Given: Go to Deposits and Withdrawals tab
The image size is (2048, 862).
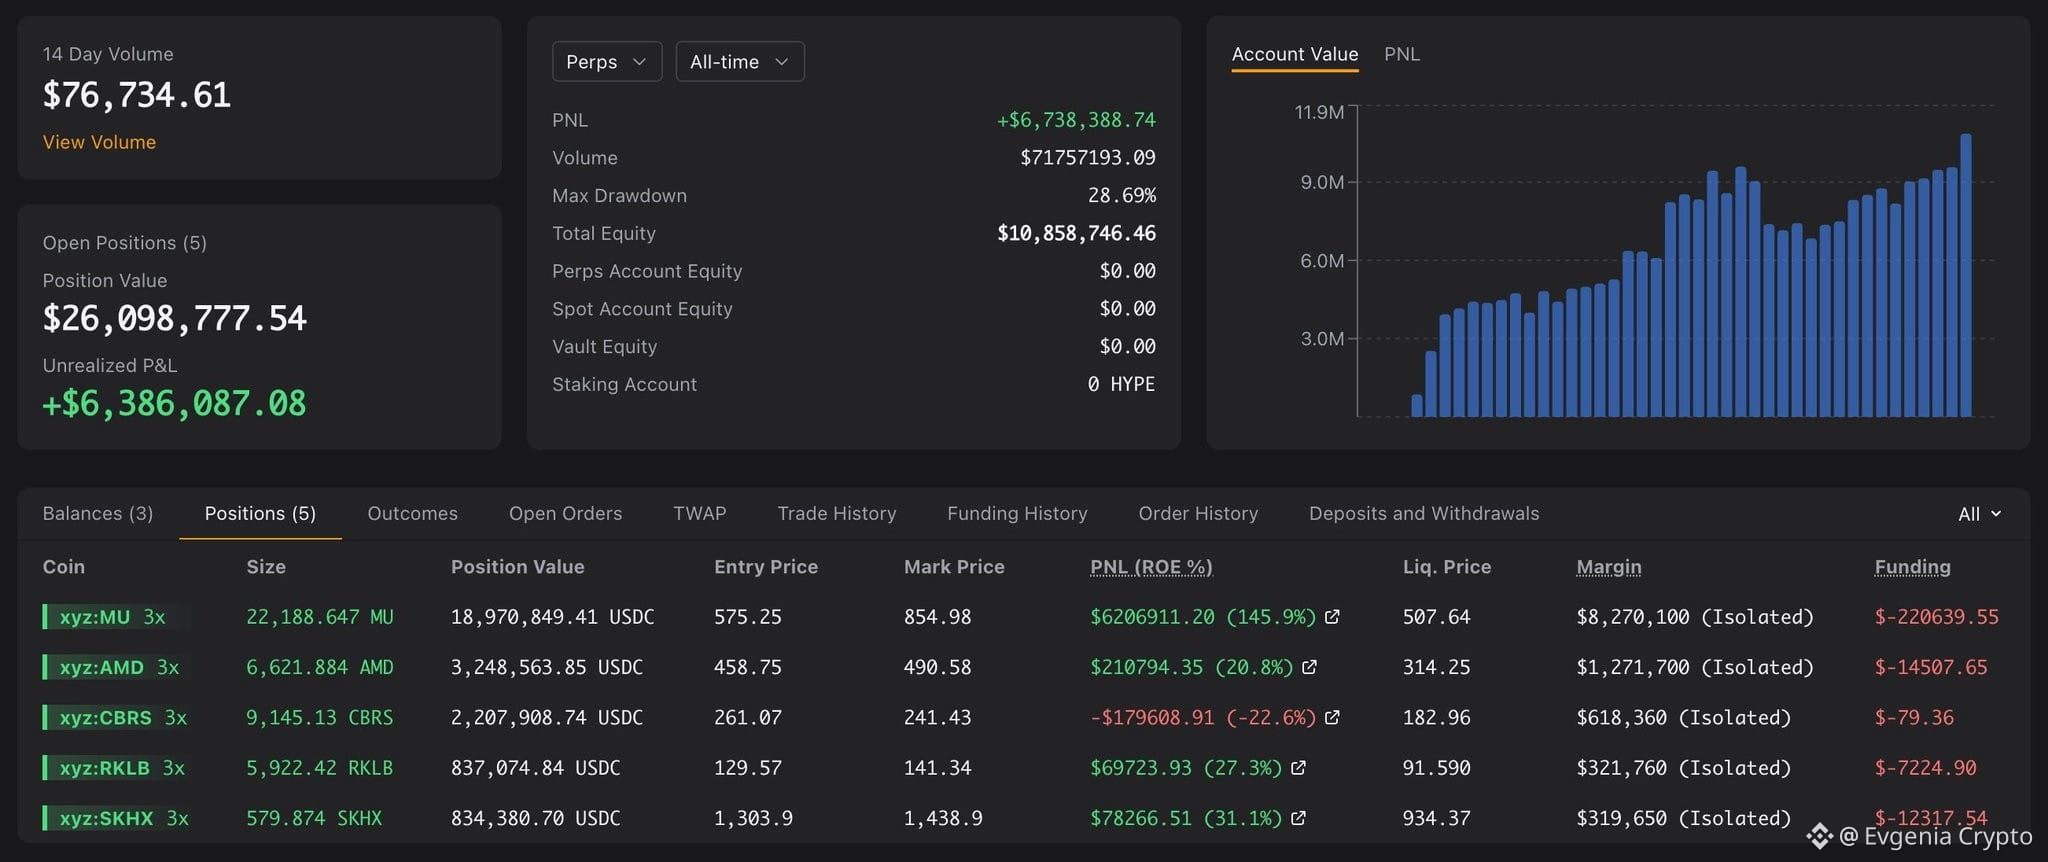Looking at the screenshot, I should [1424, 513].
